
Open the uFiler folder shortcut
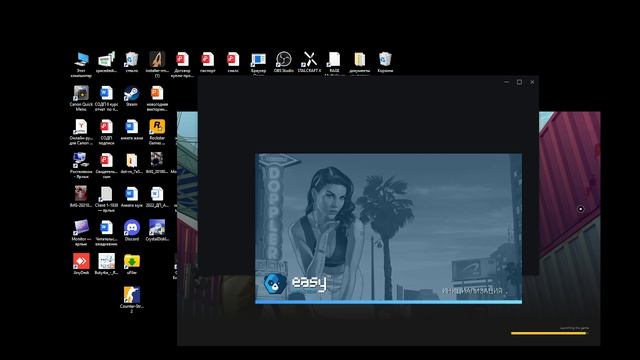(x=131, y=264)
